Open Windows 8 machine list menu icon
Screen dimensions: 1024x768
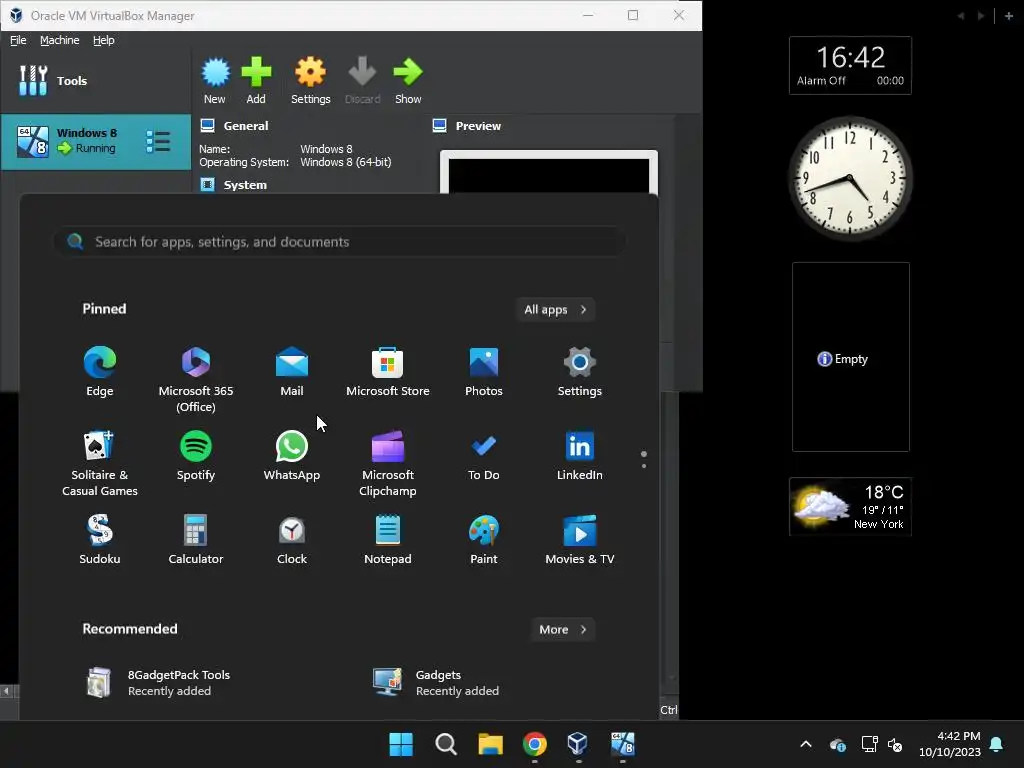(x=158, y=141)
